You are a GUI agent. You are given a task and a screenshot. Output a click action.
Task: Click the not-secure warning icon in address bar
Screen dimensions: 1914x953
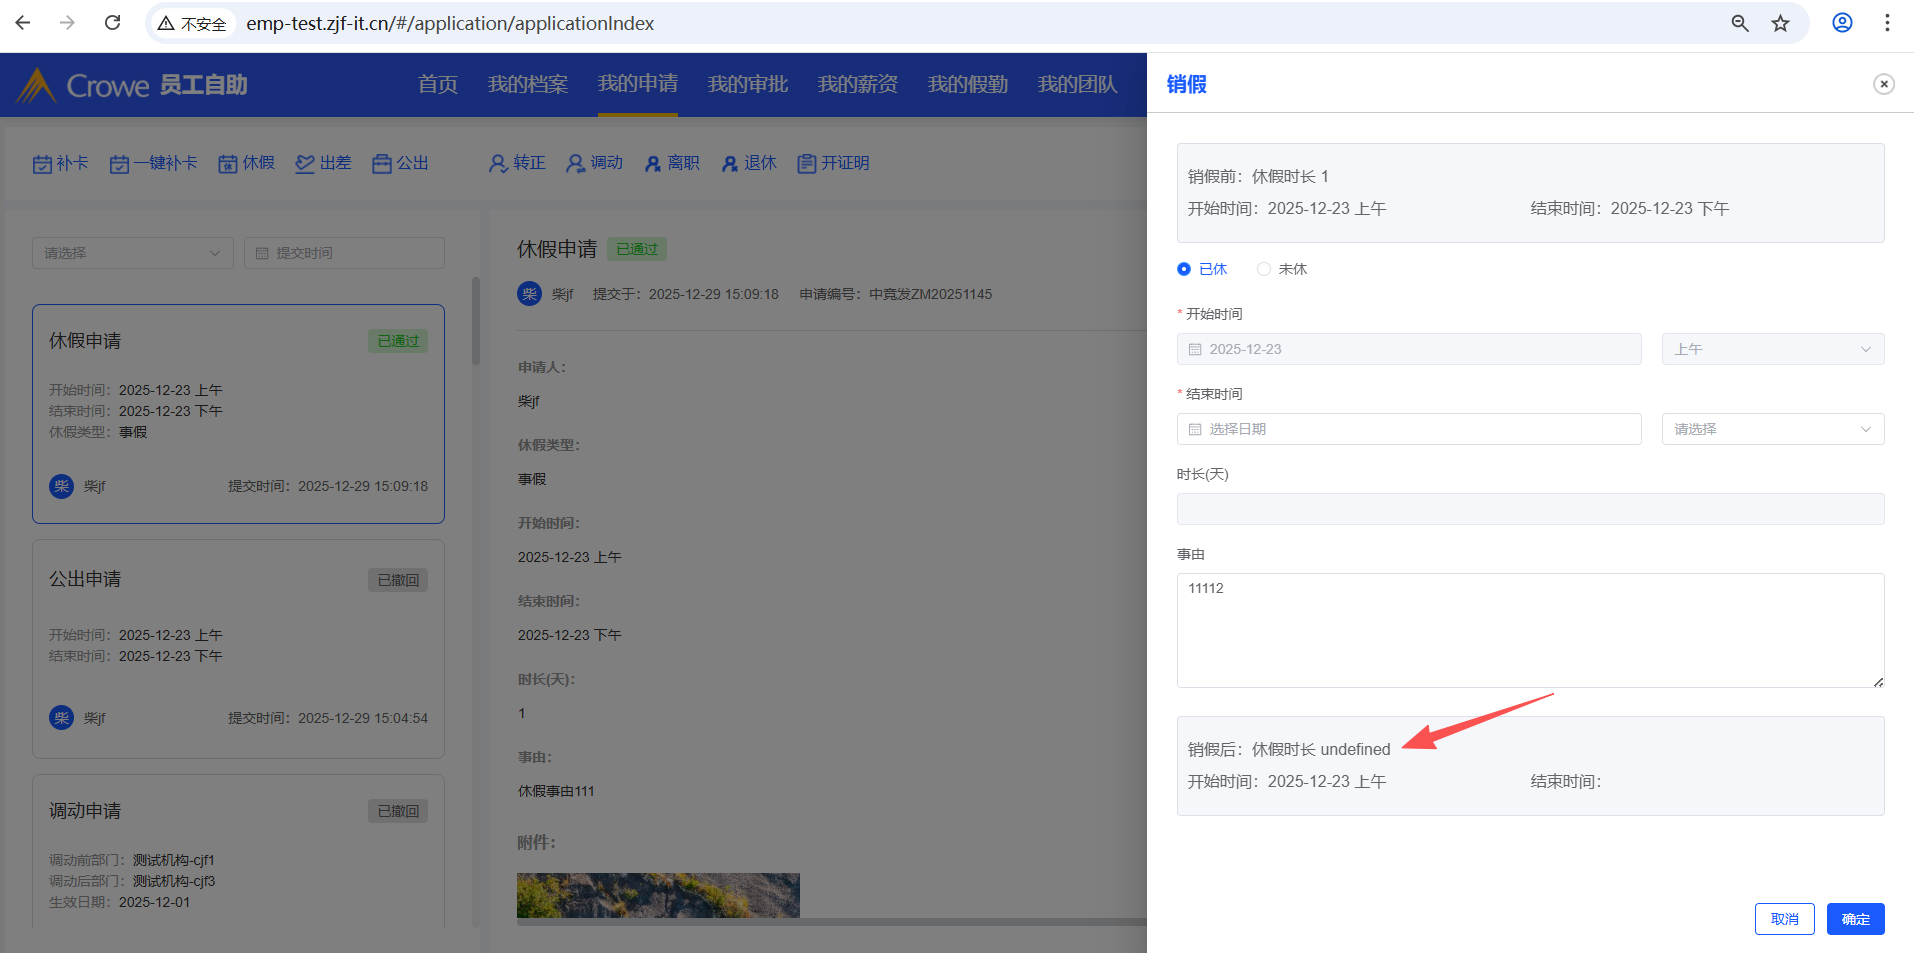click(x=166, y=23)
